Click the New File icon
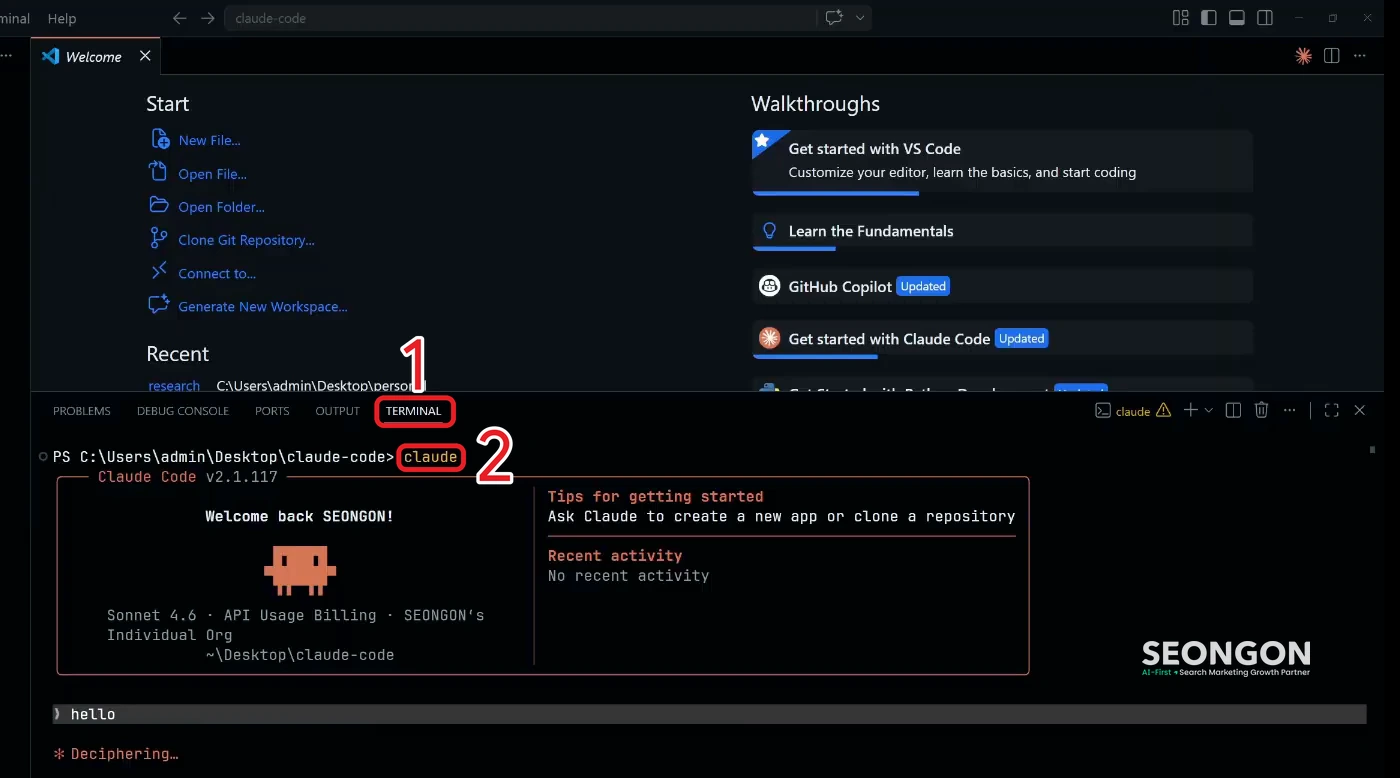1400x778 pixels. [x=159, y=139]
